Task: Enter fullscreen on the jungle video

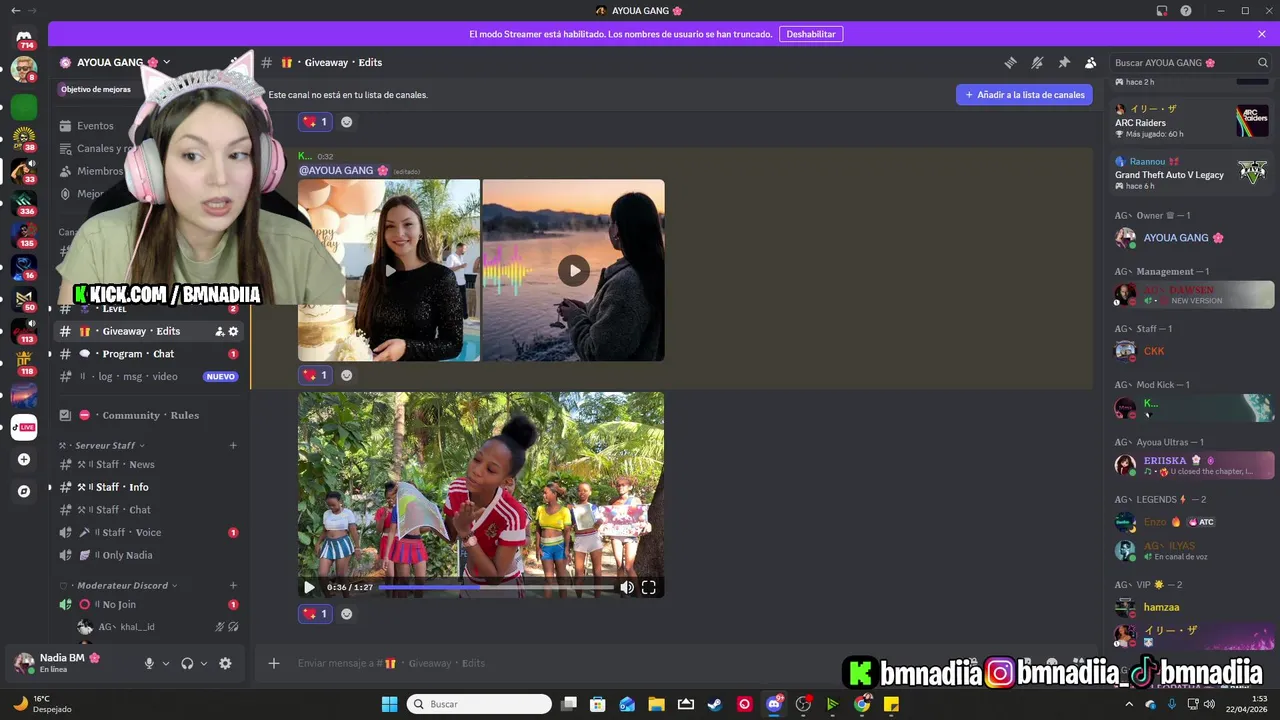Action: click(649, 587)
